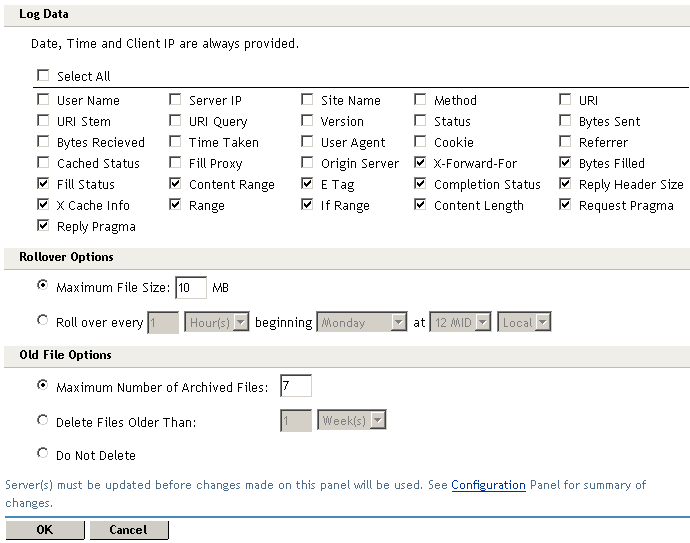
Task: Tick the Cookie checkbox
Action: pos(420,141)
